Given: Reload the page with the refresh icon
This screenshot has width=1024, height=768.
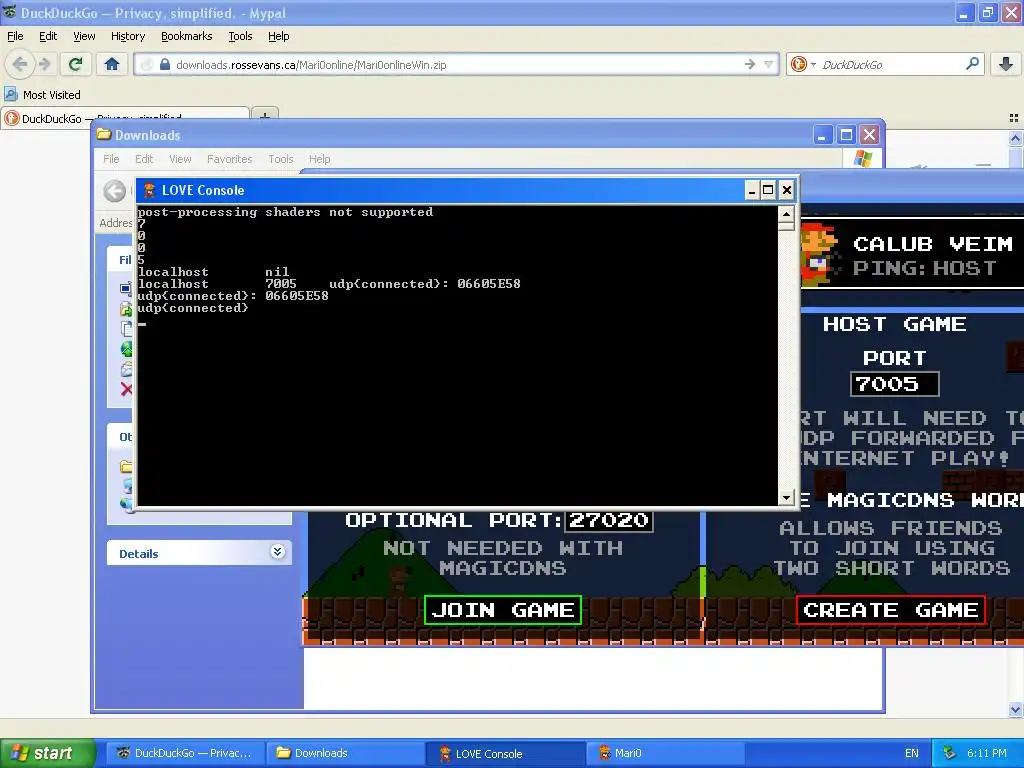Looking at the screenshot, I should click(75, 64).
